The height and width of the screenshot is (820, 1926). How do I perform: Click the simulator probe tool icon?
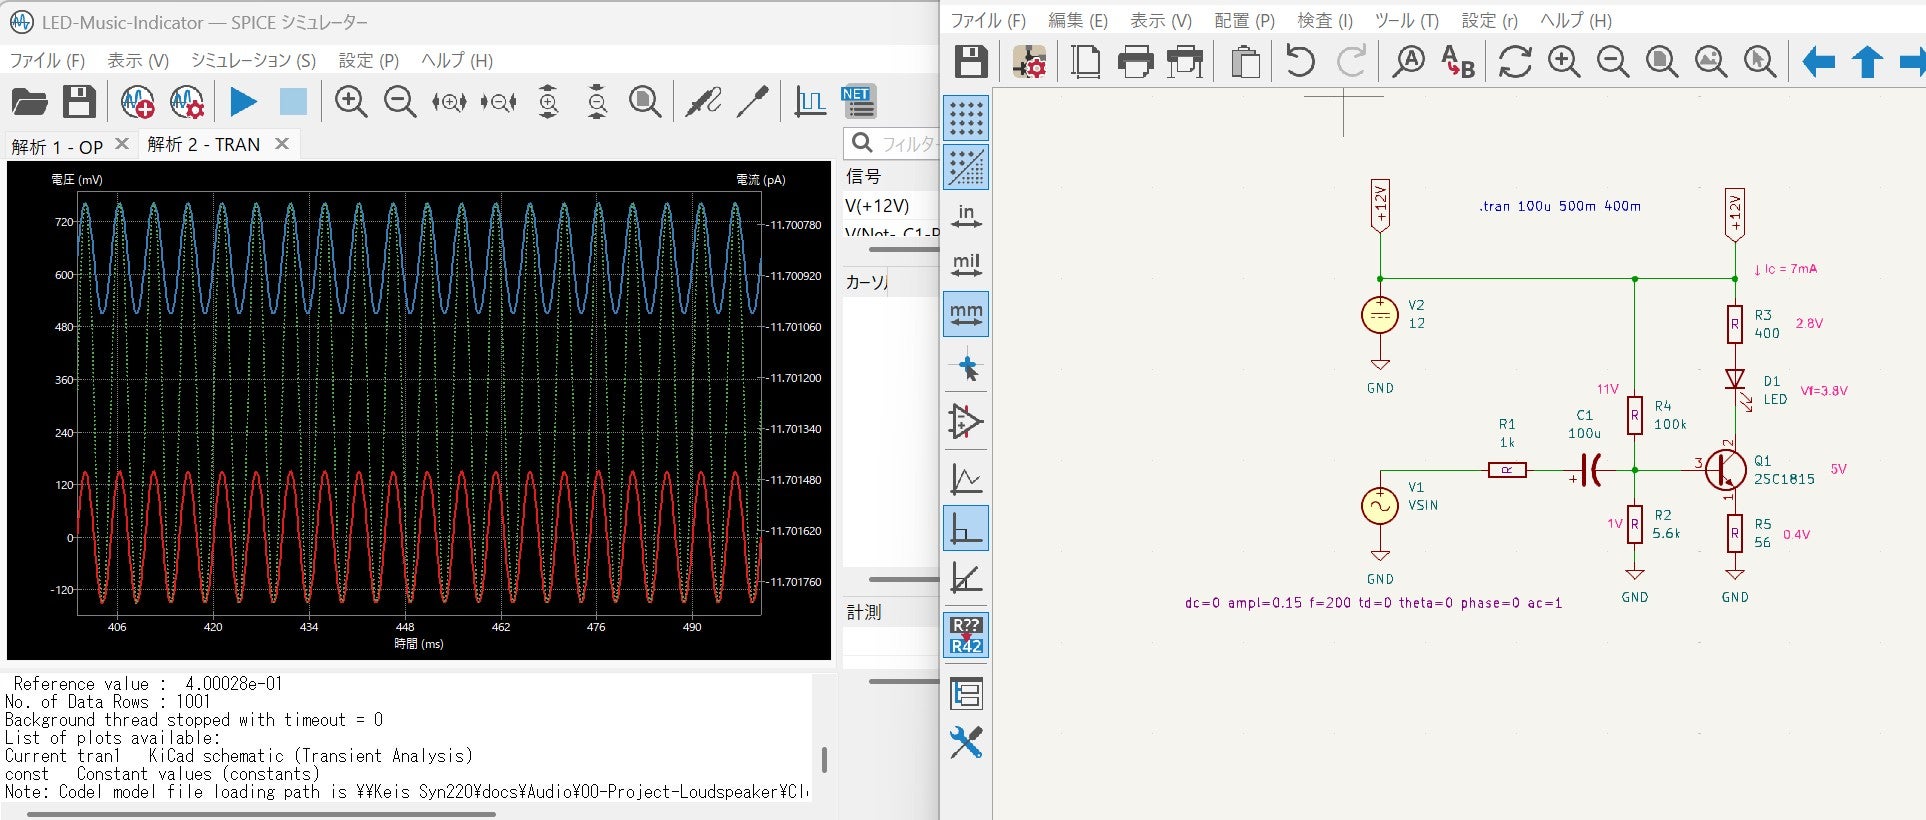pos(703,102)
